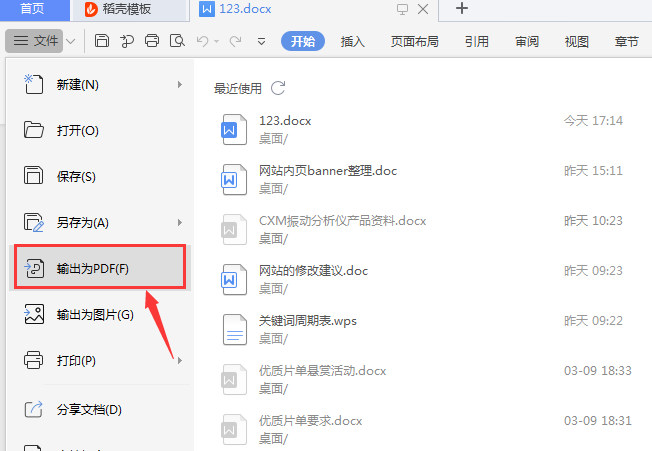Switch to the 页面布局 ribbon tab
652x451 pixels.
(415, 41)
